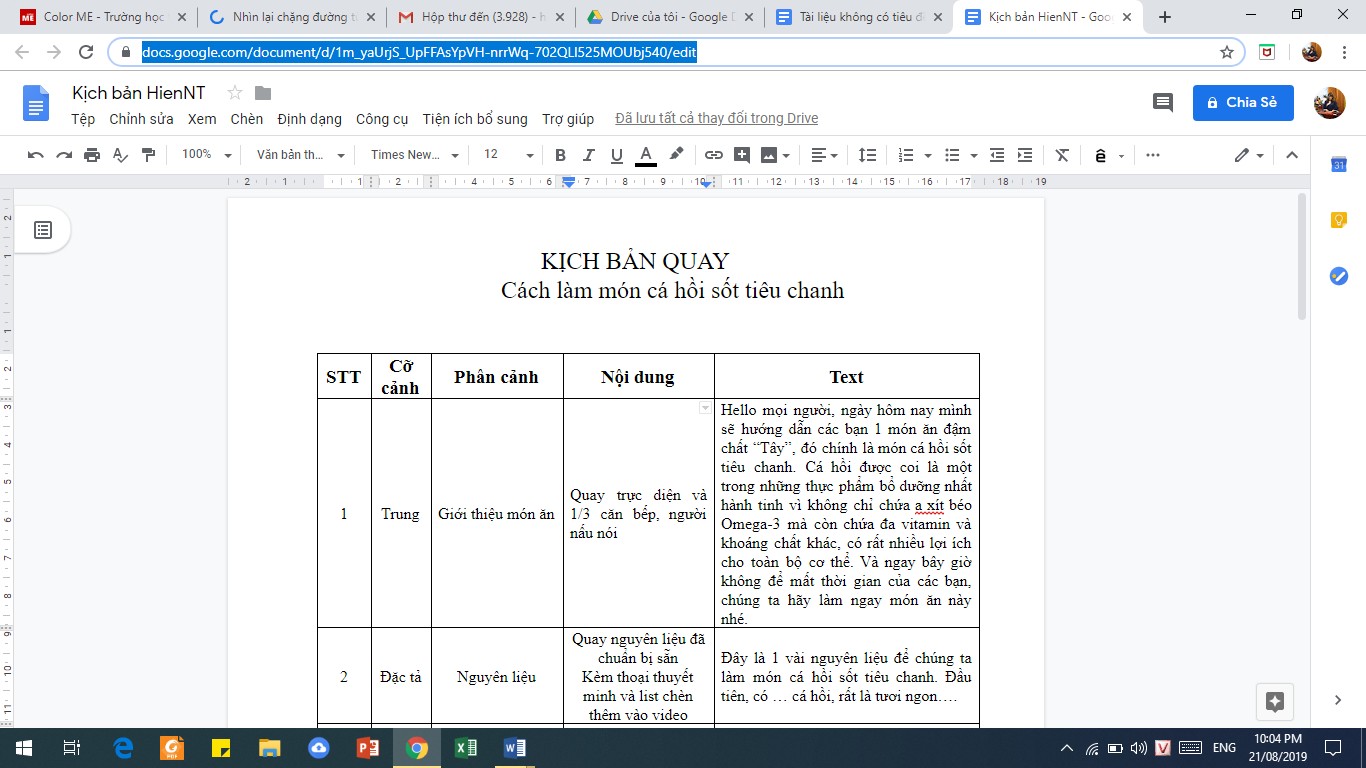
Task: Open the line spacing options
Action: click(867, 155)
